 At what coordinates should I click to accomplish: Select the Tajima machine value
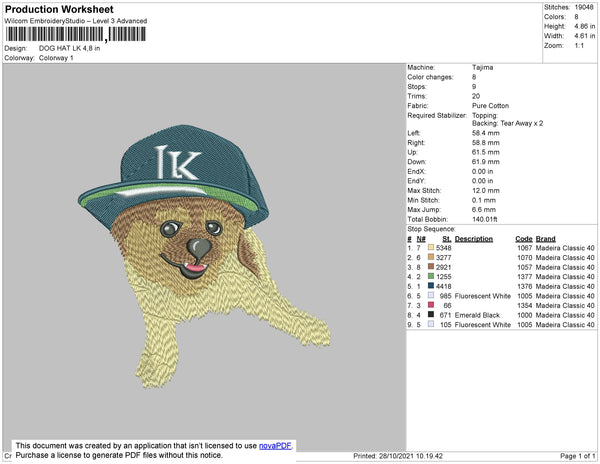point(482,68)
